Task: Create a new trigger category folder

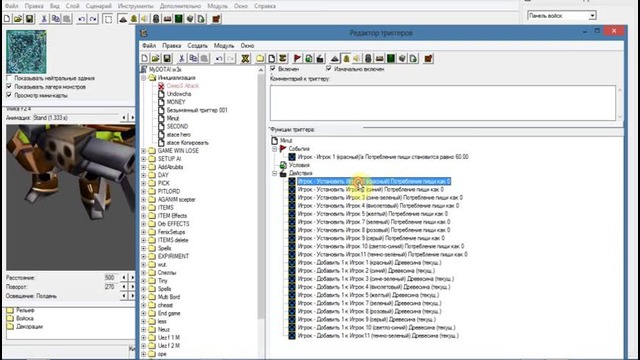Action: (x=260, y=59)
